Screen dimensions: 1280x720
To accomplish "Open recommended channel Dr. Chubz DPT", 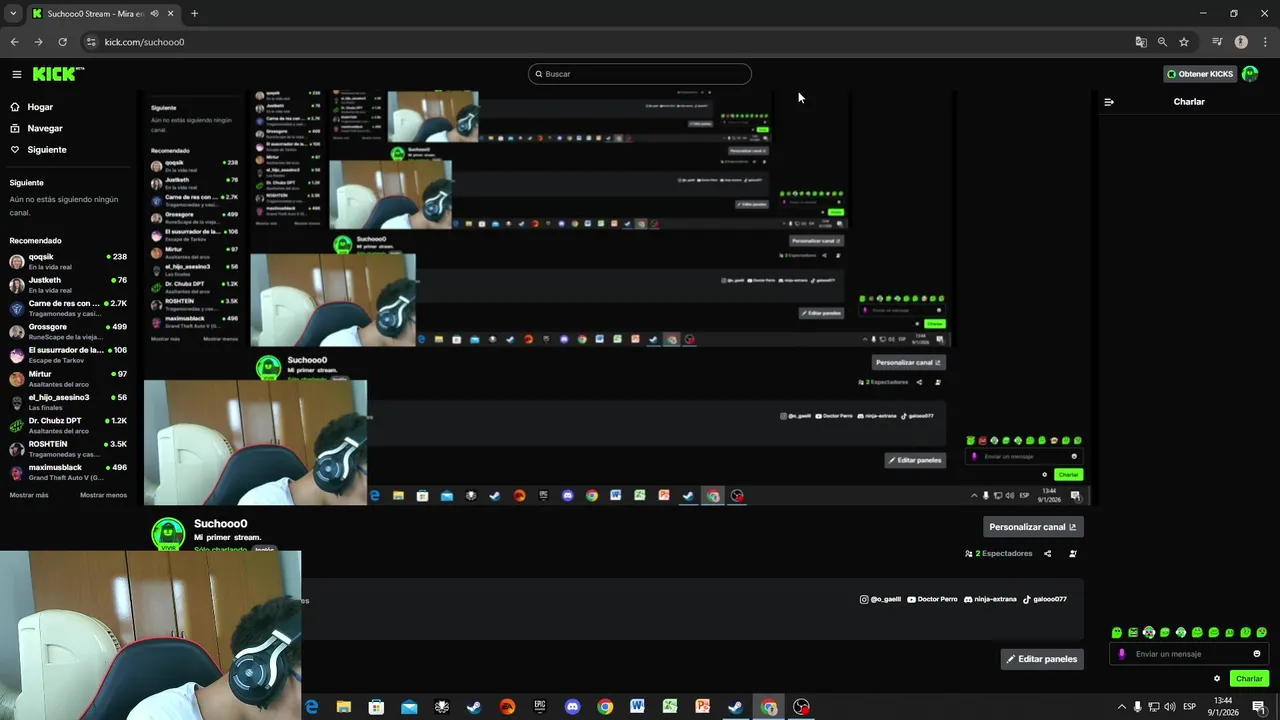I will click(68, 426).
